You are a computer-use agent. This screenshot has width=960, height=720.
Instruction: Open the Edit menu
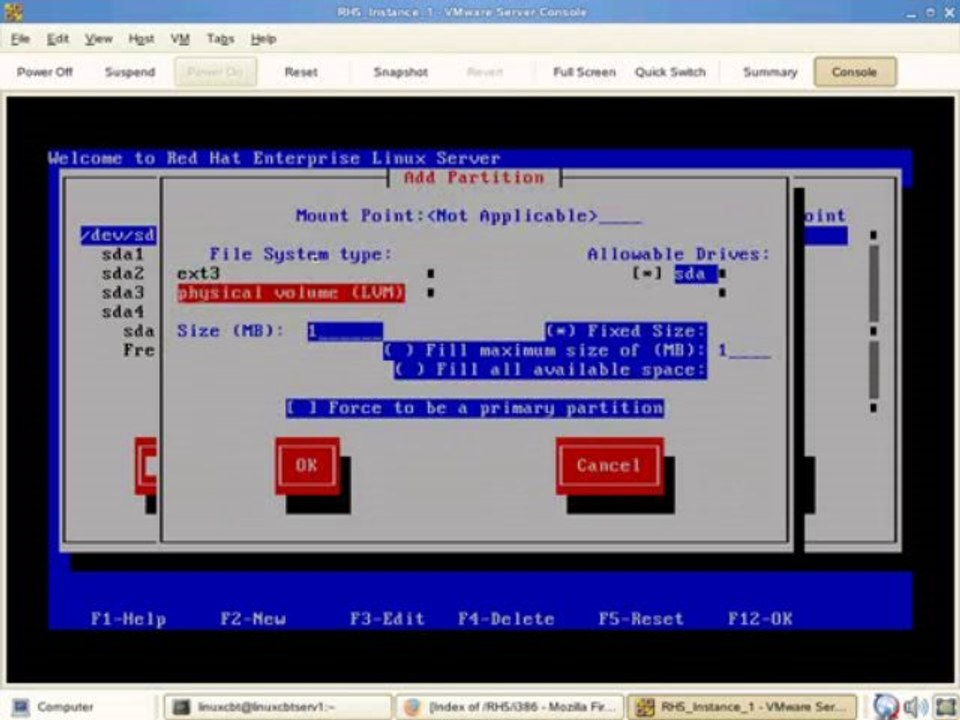click(x=58, y=39)
